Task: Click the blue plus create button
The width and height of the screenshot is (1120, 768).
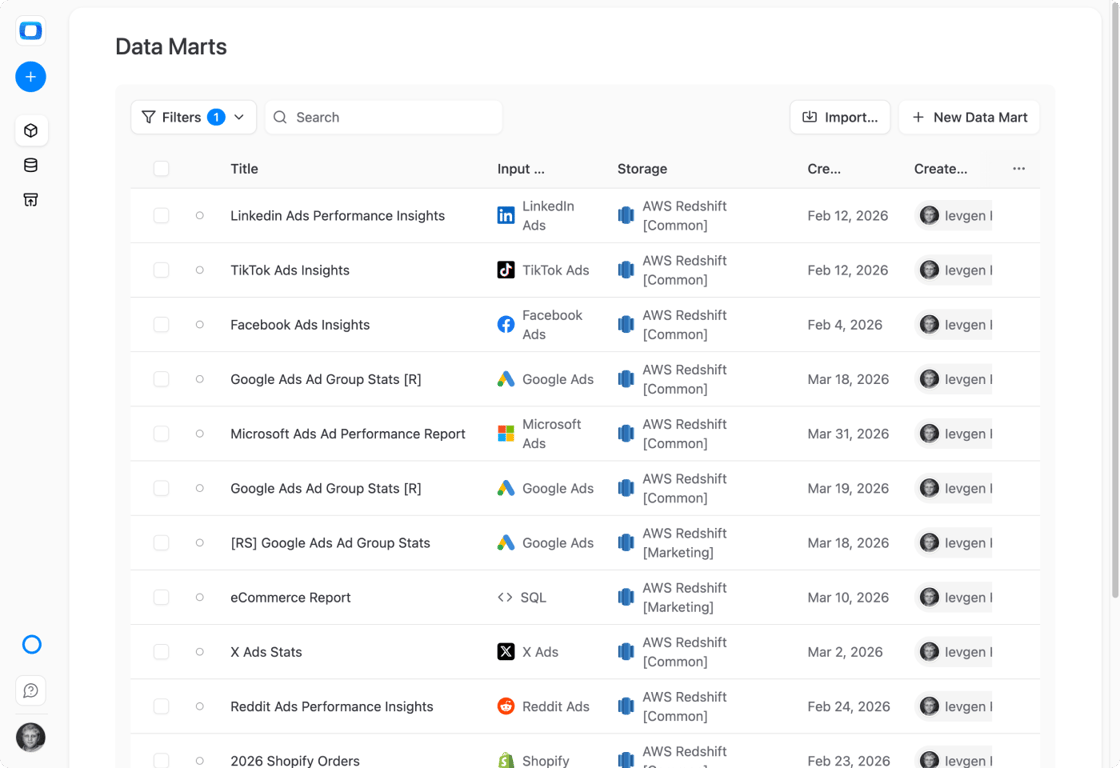Action: coord(31,76)
